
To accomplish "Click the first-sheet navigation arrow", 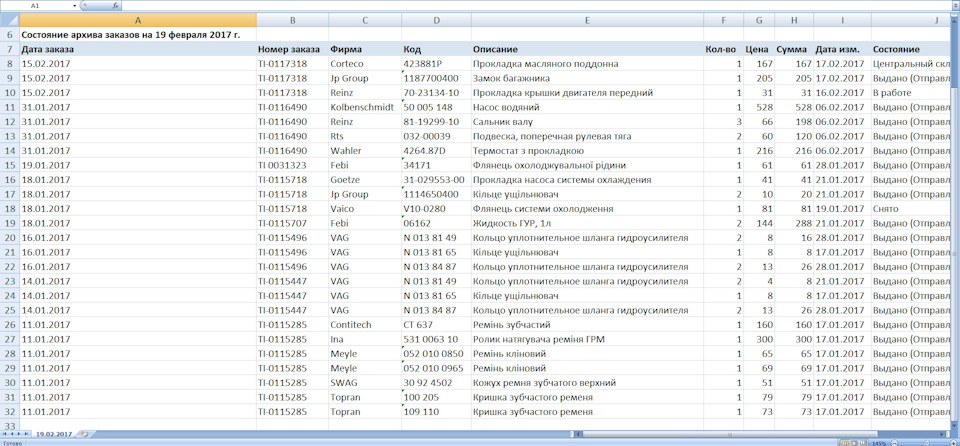I will pyautogui.click(x=5, y=434).
